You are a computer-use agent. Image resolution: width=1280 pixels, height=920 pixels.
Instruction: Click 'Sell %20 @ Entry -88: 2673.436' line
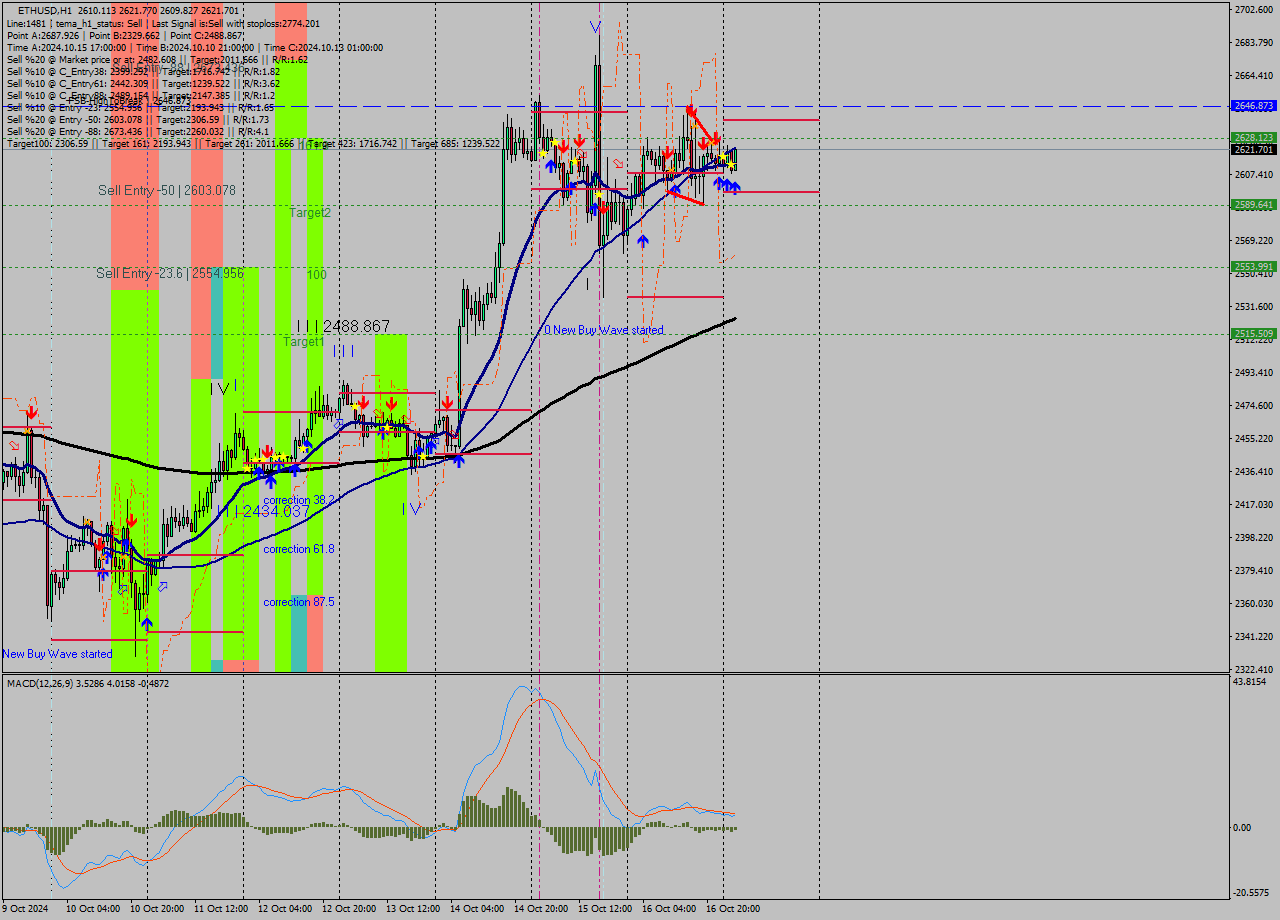[x=138, y=131]
